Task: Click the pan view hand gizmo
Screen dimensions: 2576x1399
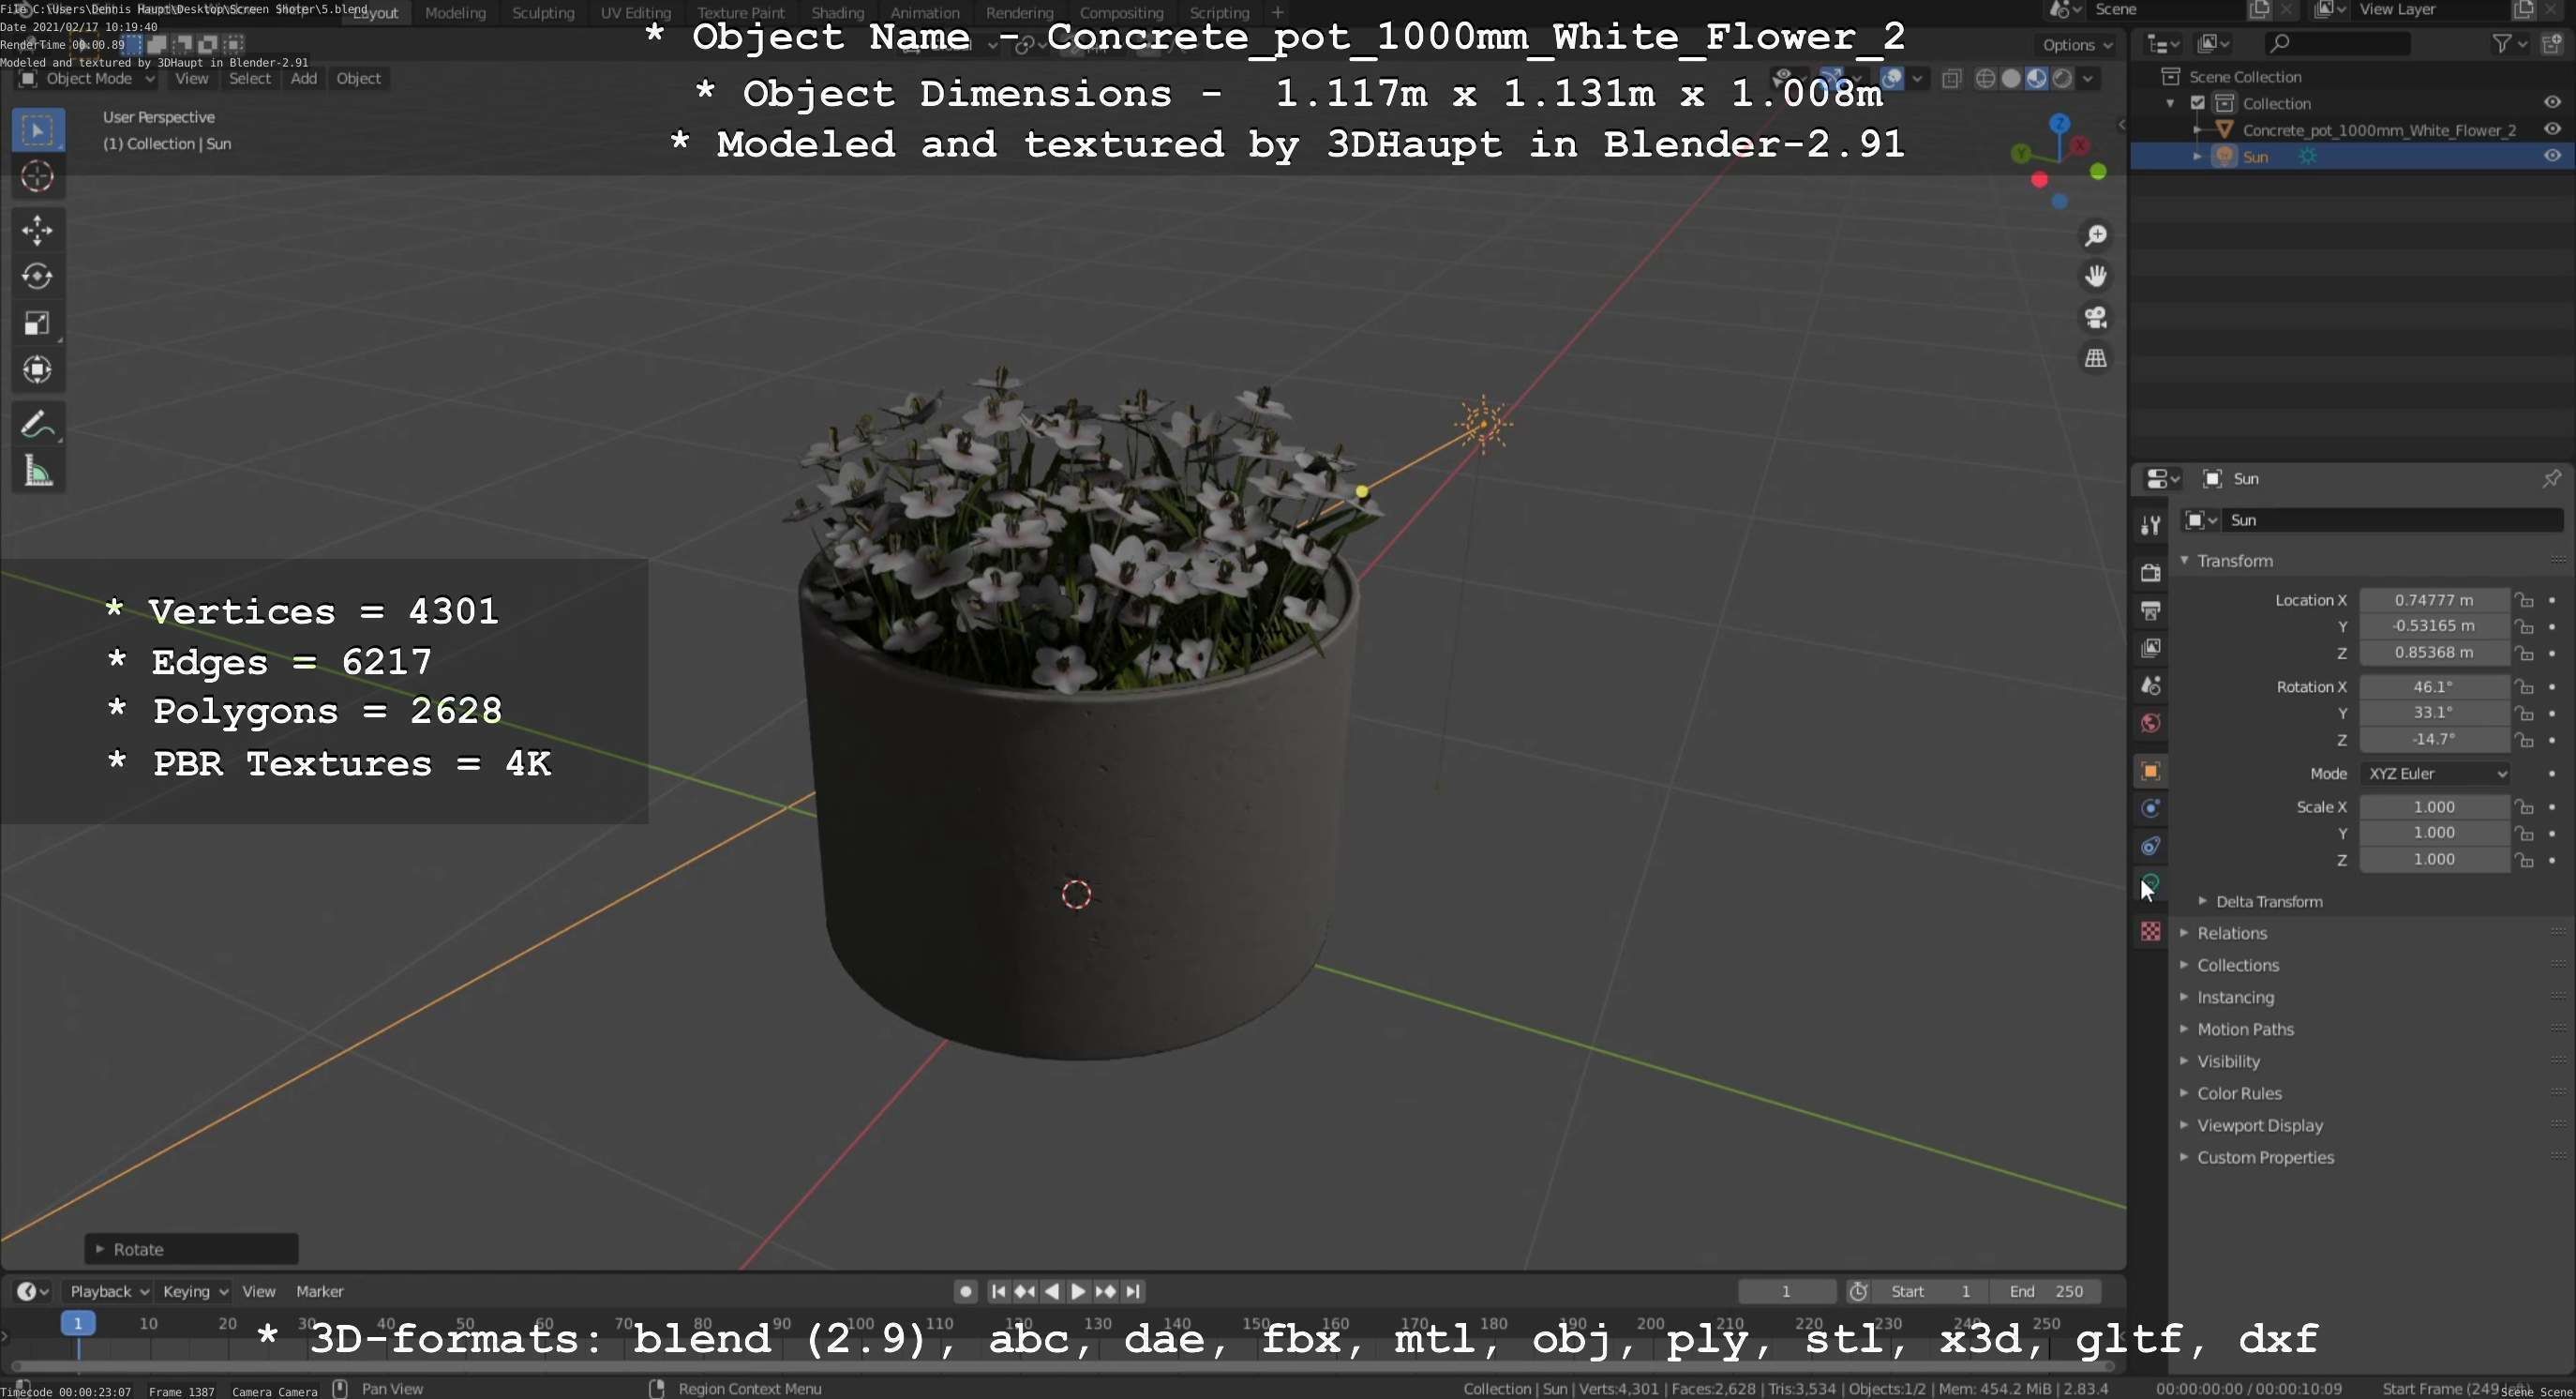Action: (2095, 276)
